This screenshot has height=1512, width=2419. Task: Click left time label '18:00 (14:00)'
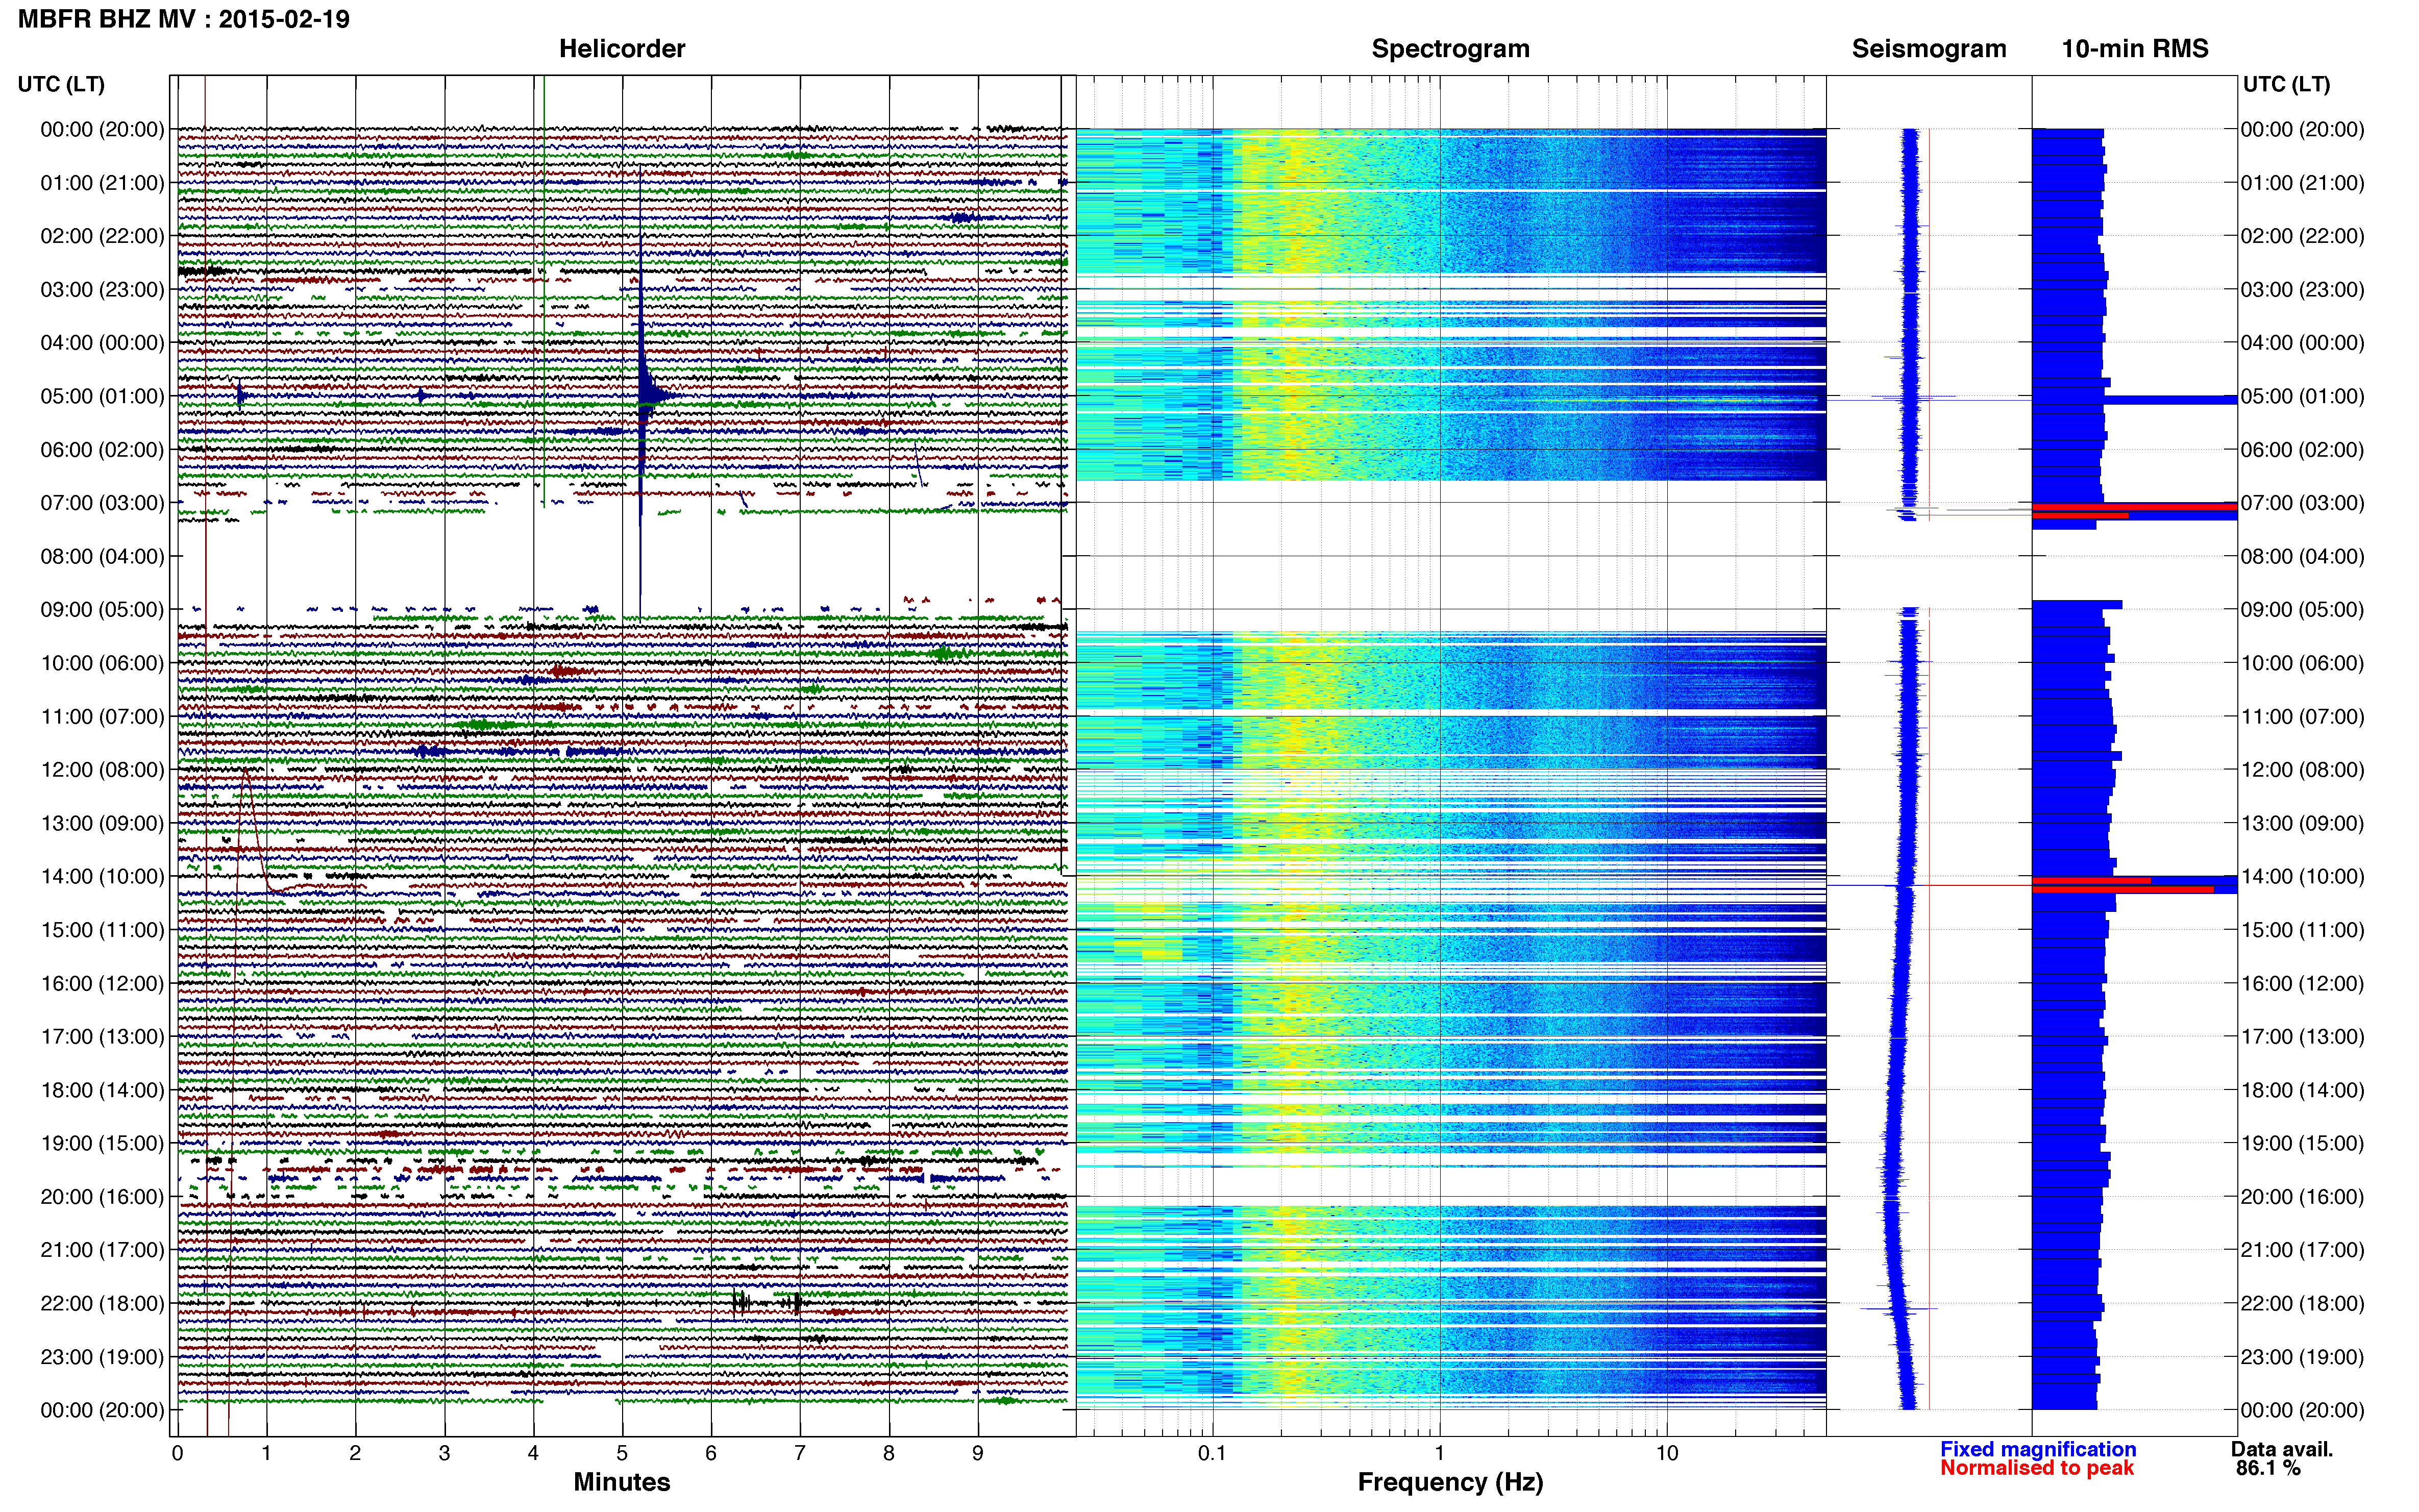coord(102,1090)
